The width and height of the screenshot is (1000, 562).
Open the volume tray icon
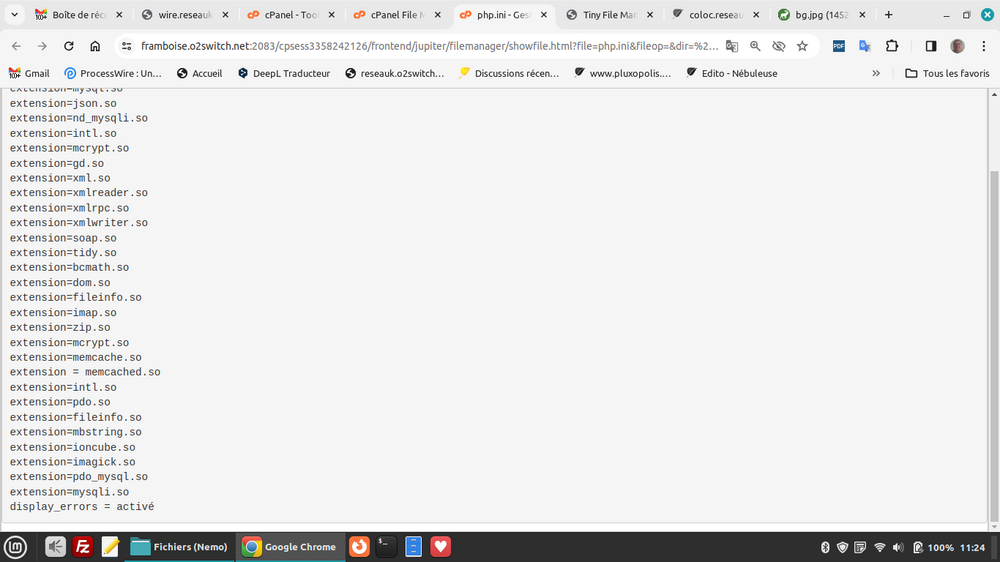[898, 547]
